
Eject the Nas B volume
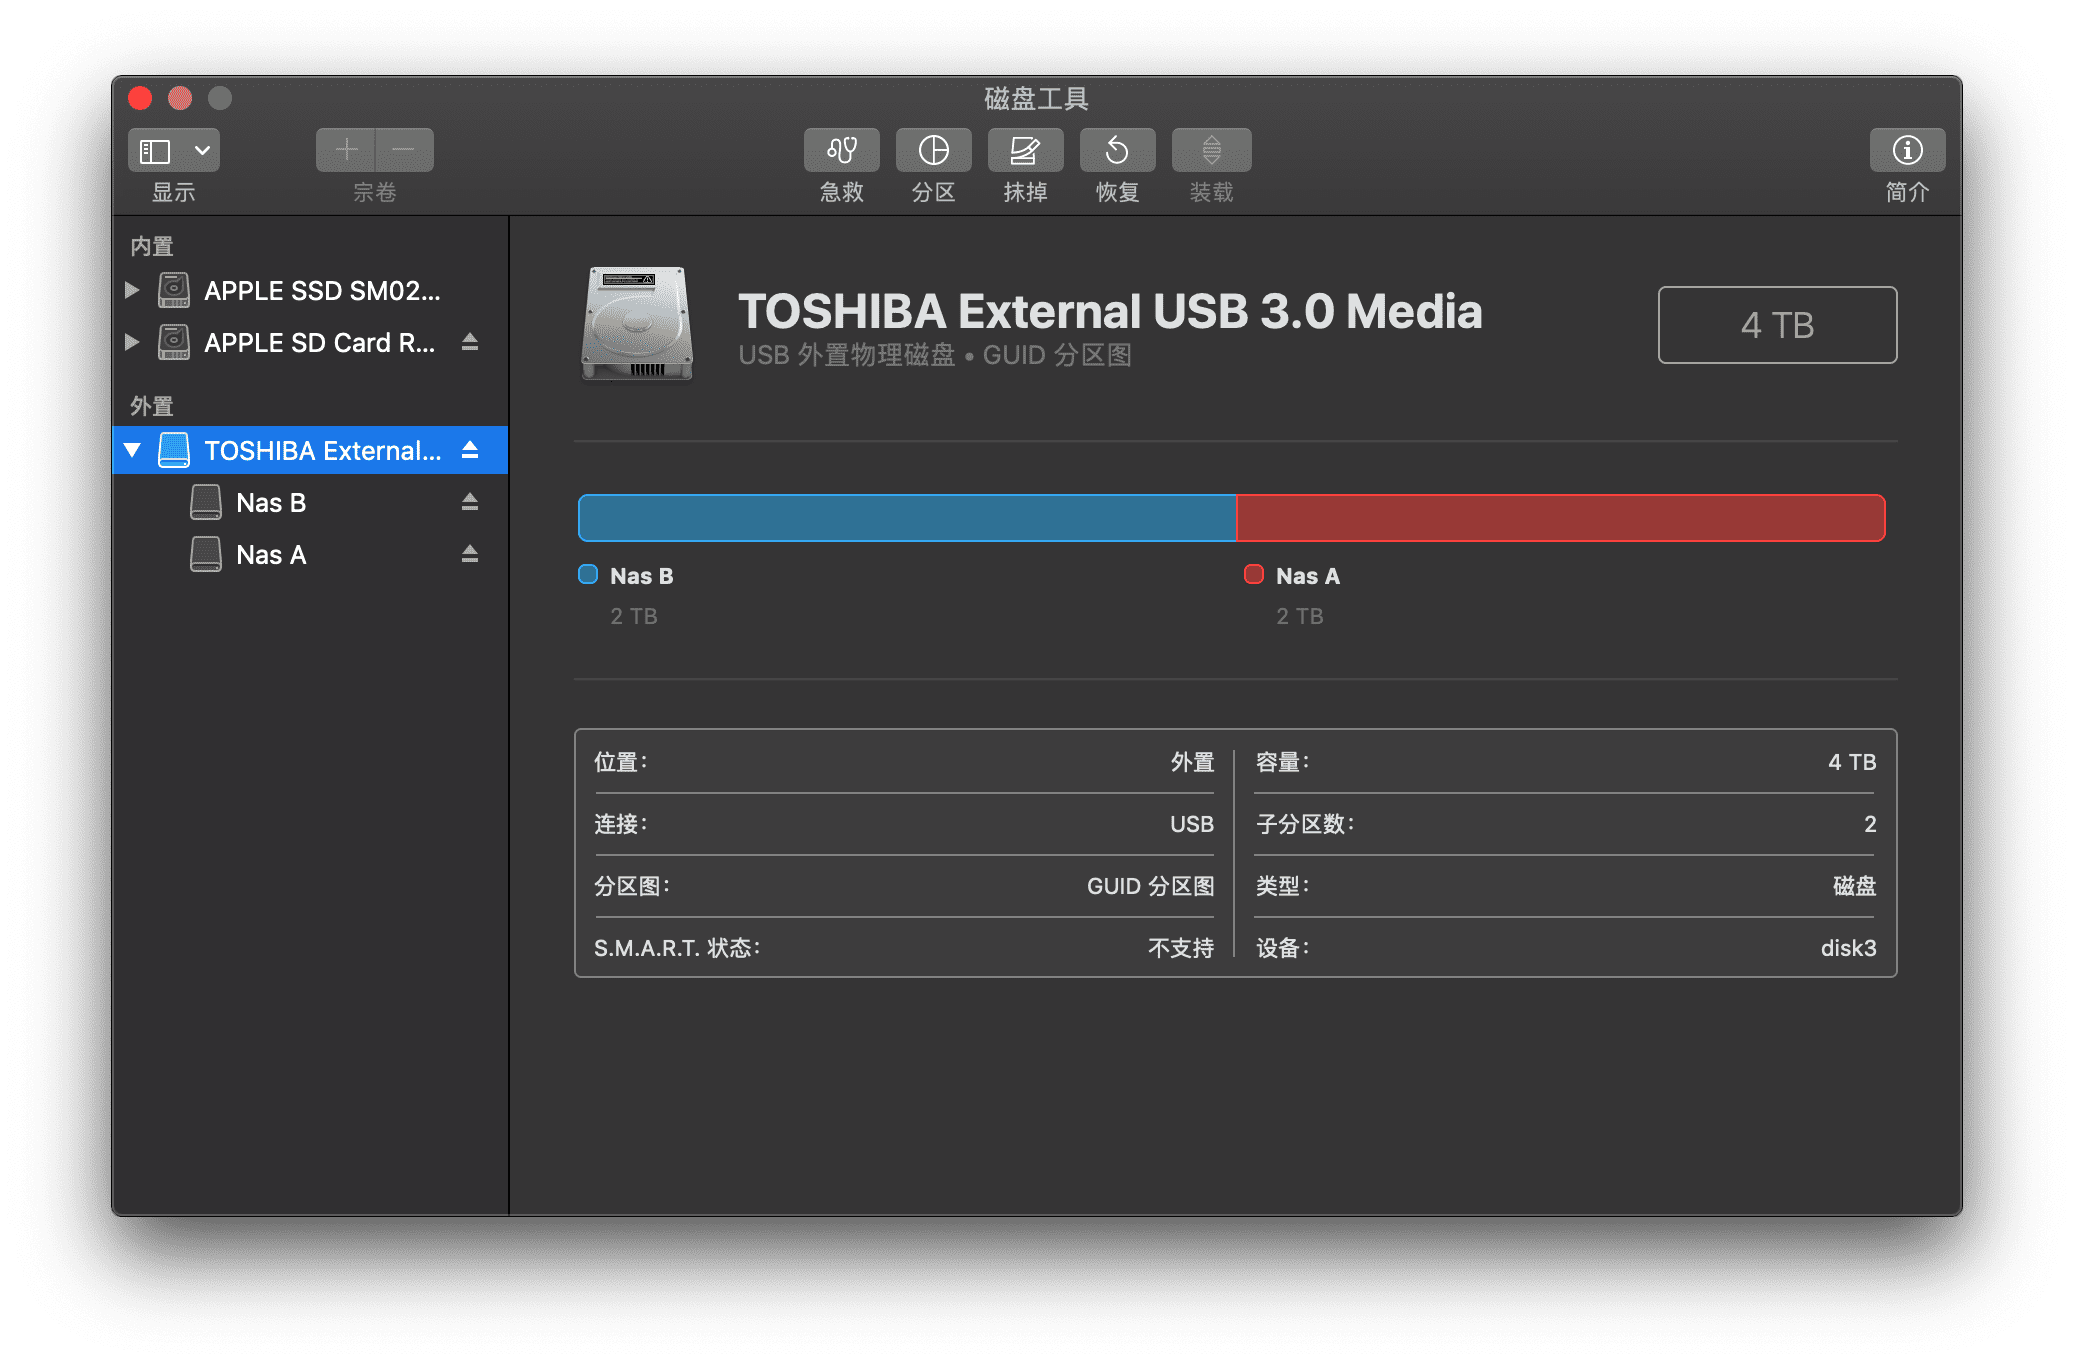coord(470,502)
